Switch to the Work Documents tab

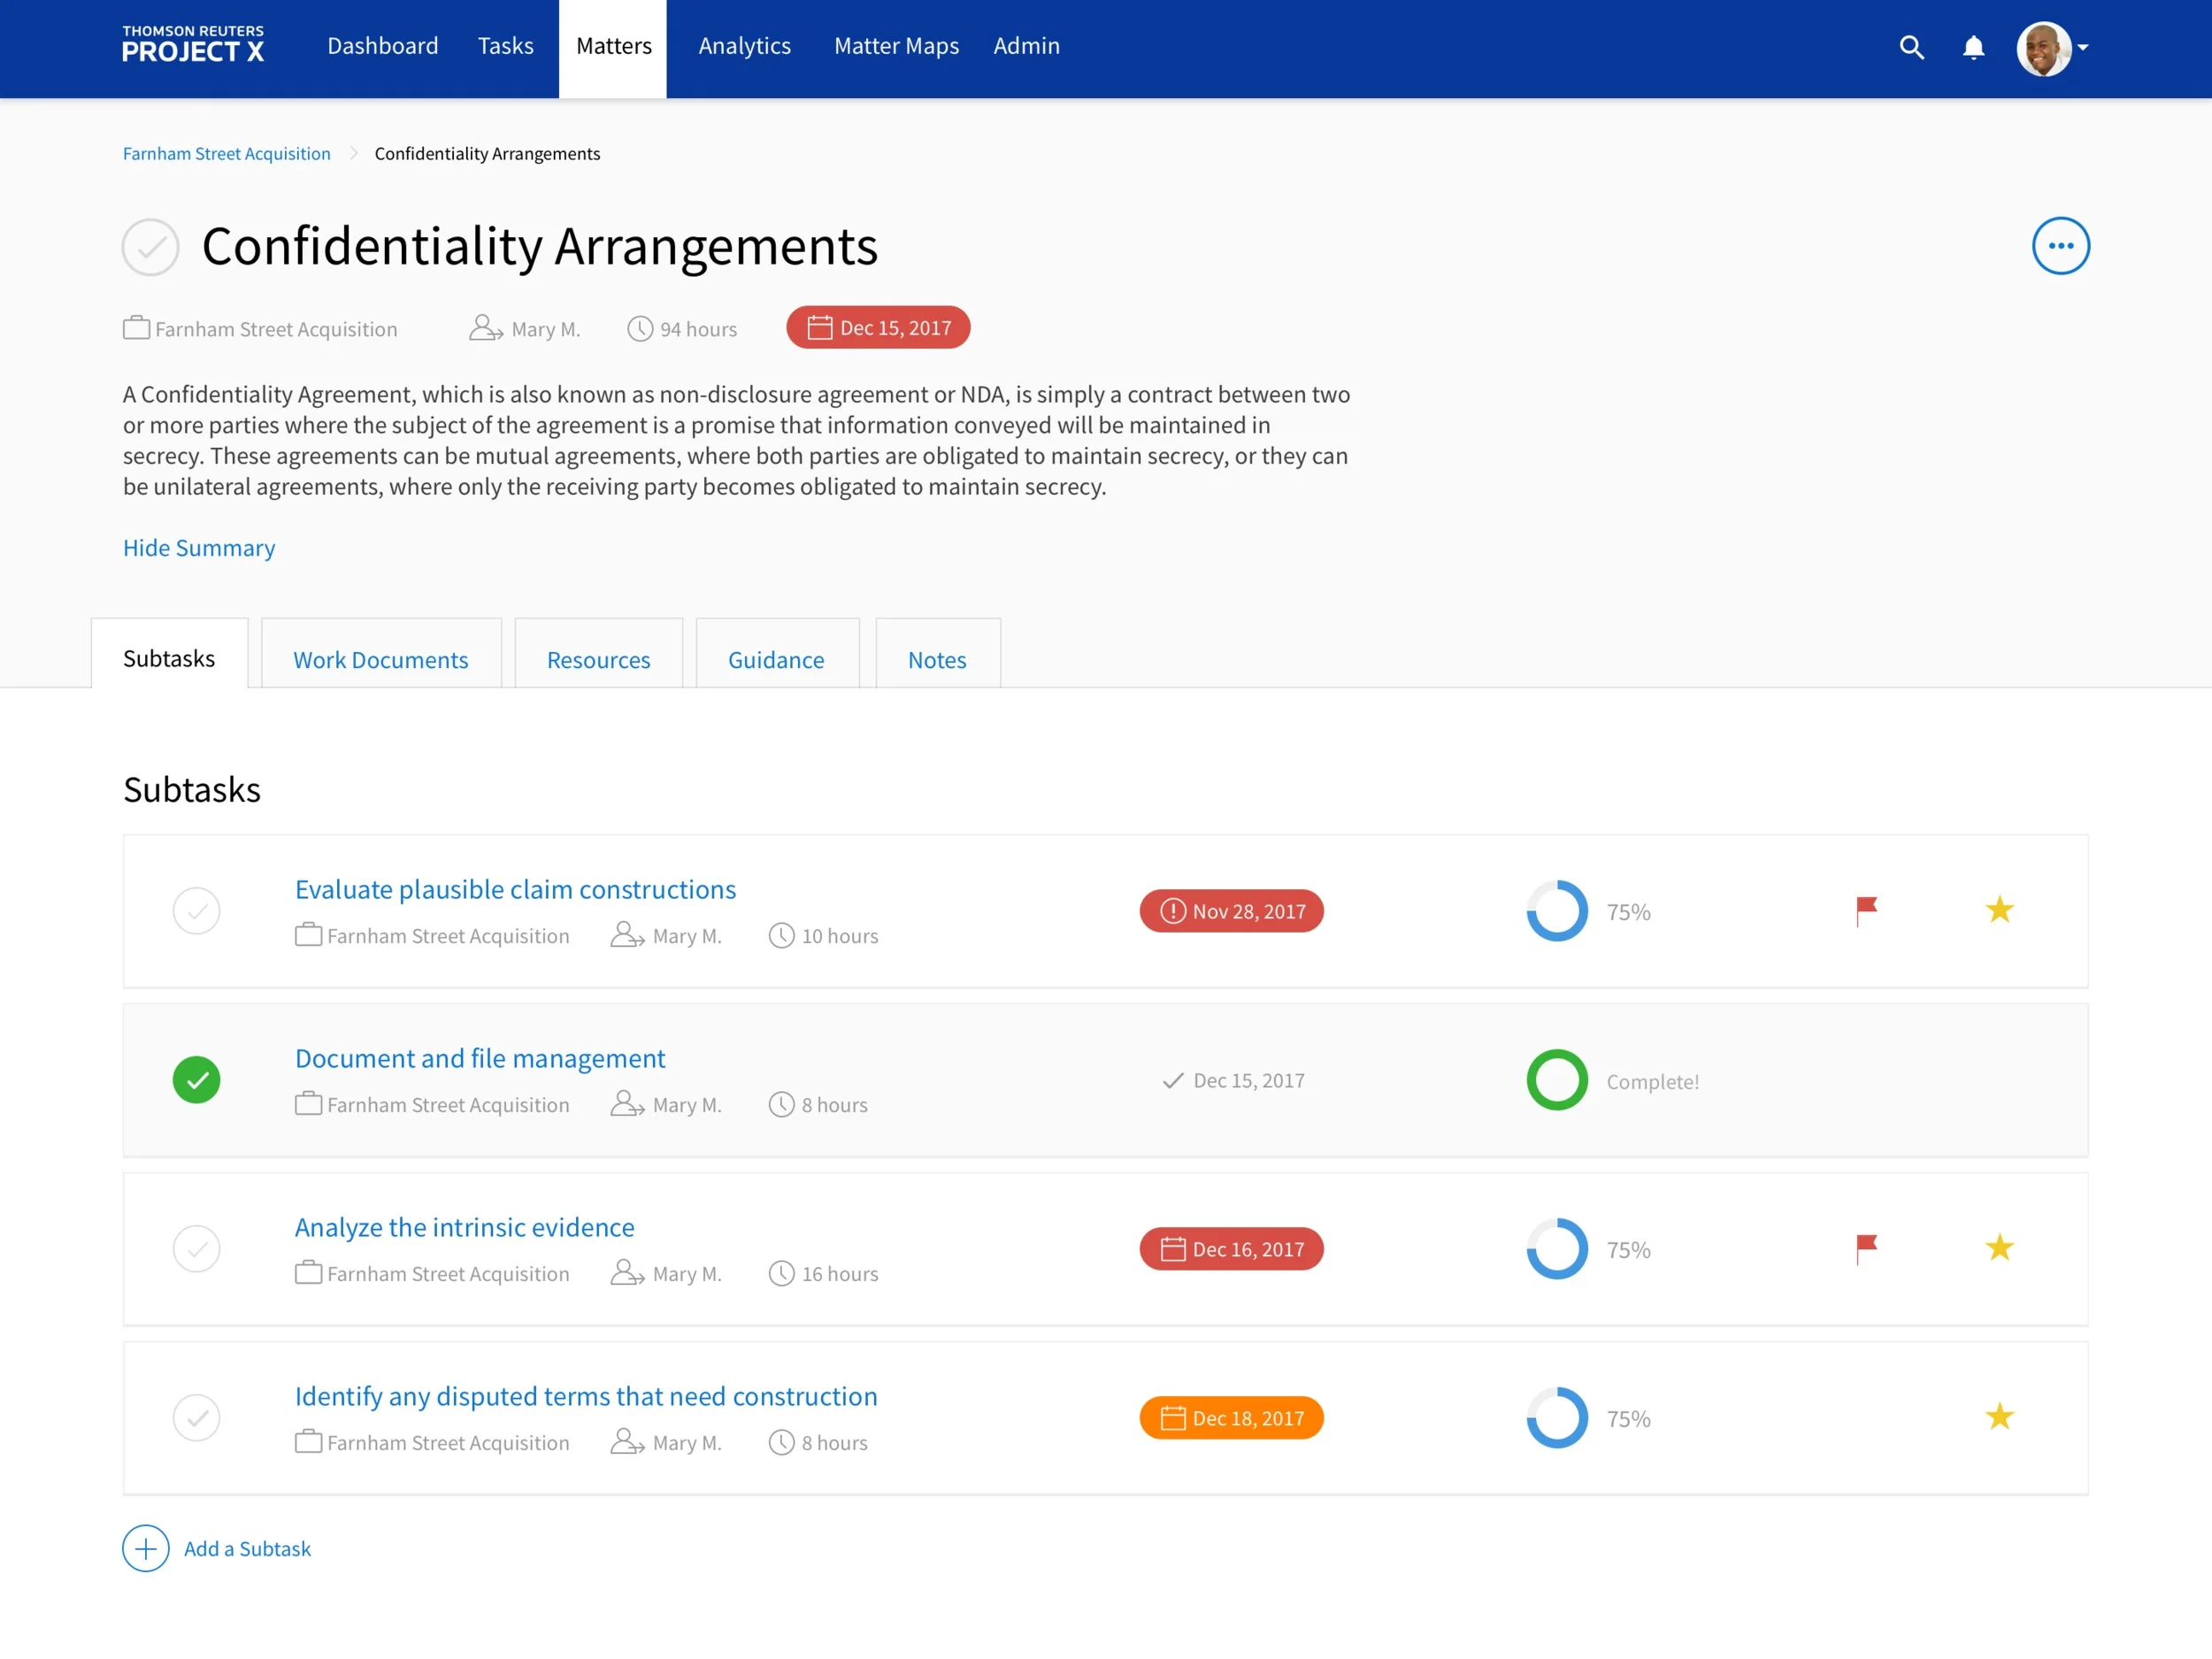(380, 660)
